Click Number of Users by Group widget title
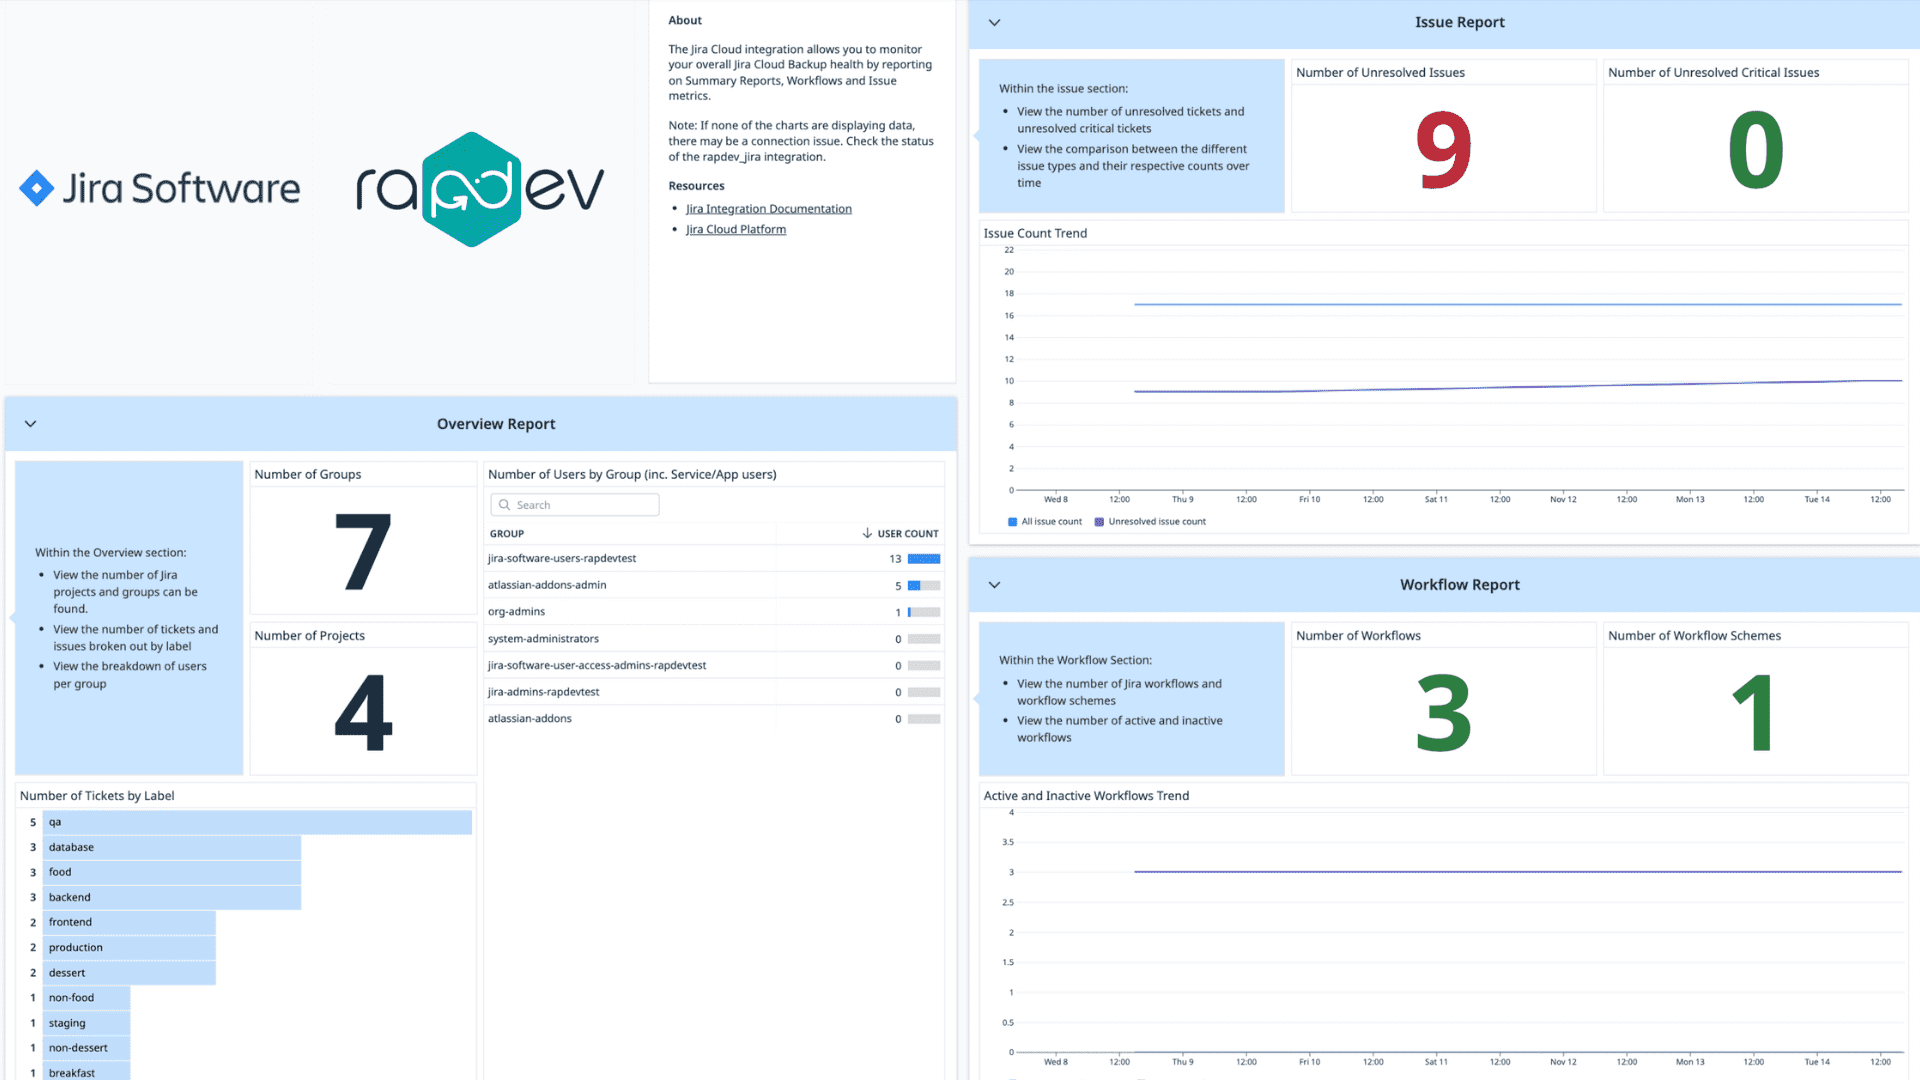 click(632, 474)
